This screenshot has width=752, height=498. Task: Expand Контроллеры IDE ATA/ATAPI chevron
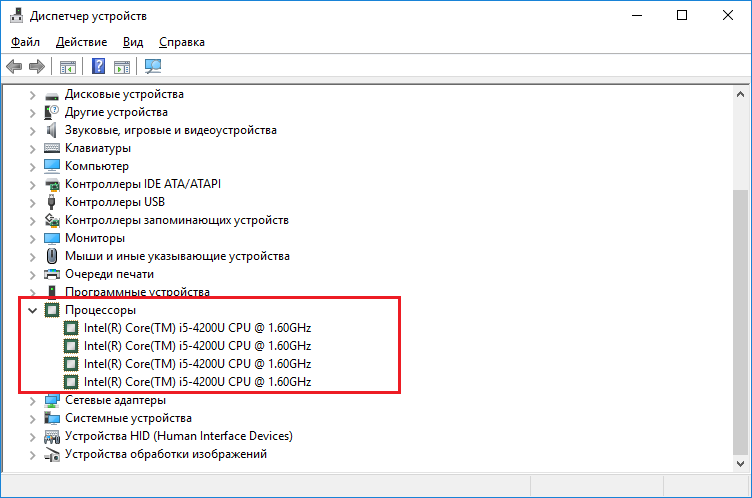[x=32, y=185]
